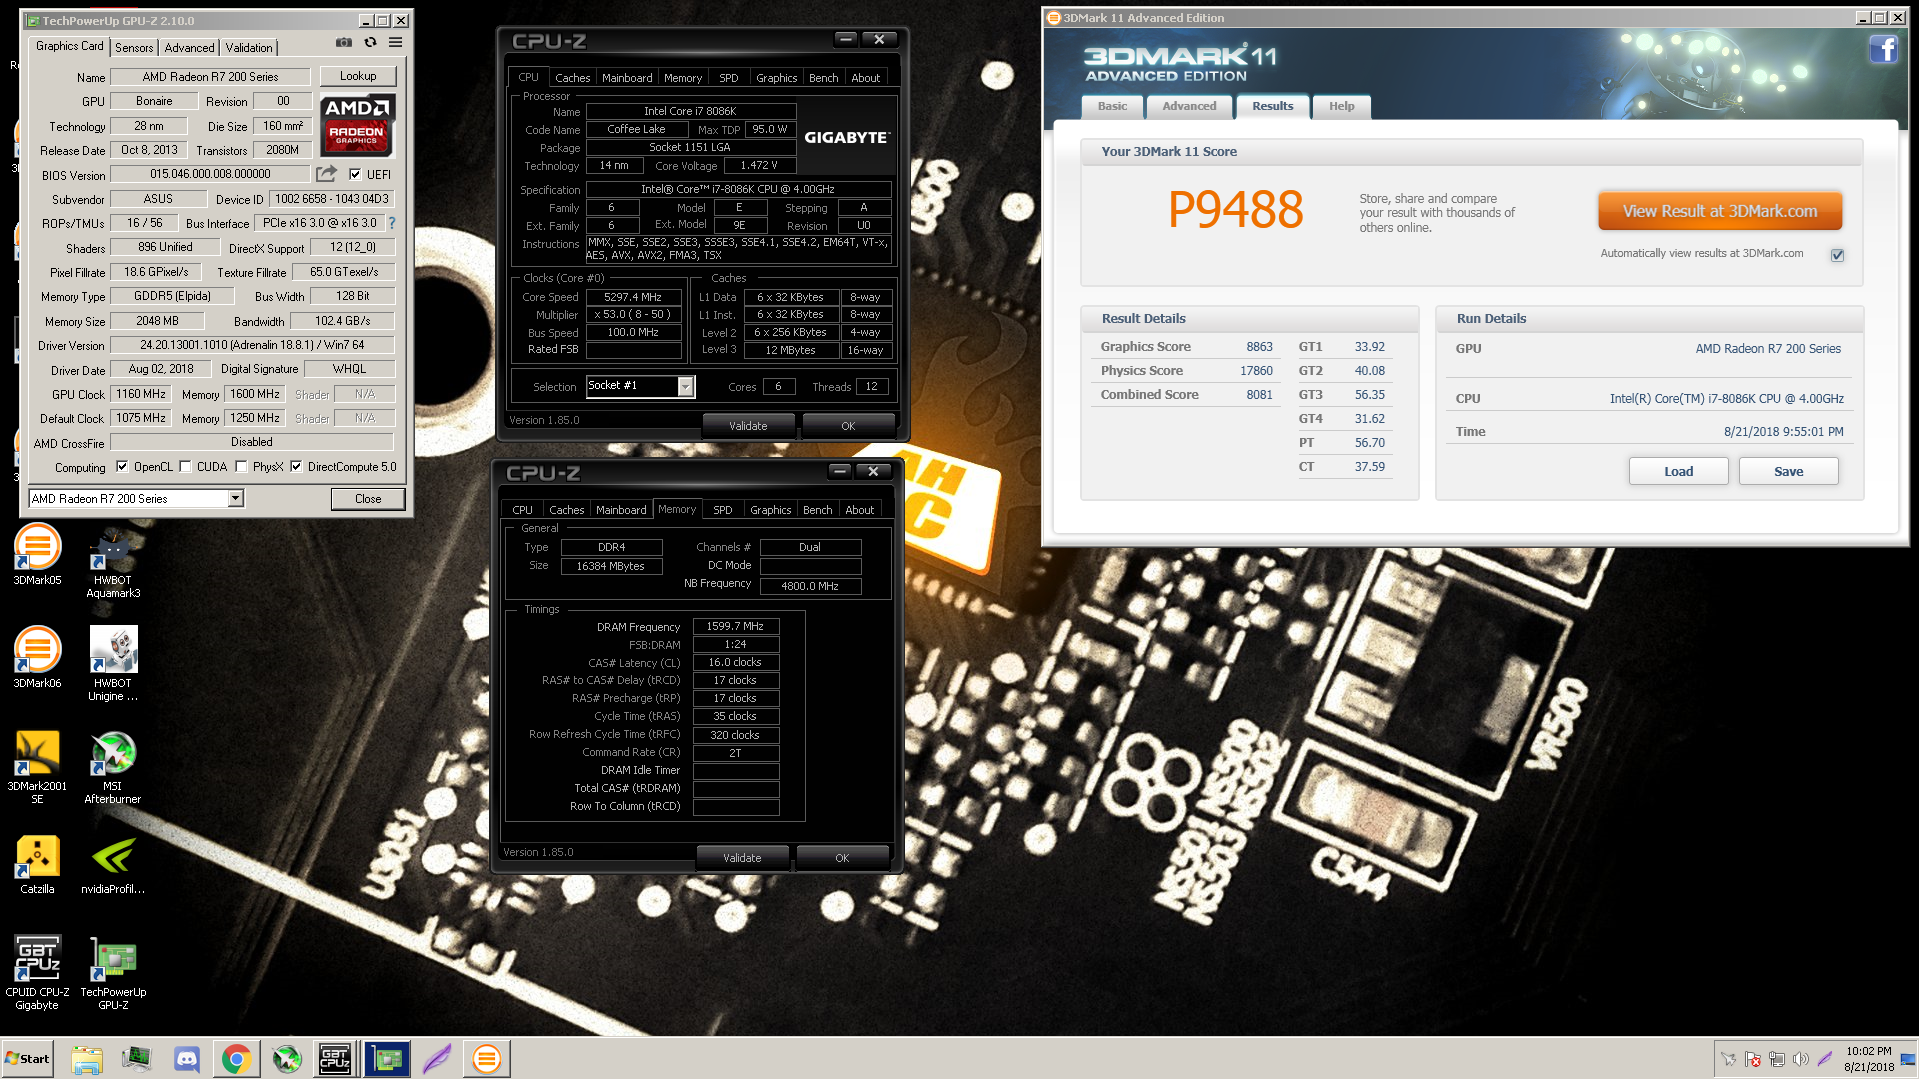Viewport: 1919px width, 1079px height.
Task: Click the DRAM Frequency 1599.7 MHz field
Action: 735,626
